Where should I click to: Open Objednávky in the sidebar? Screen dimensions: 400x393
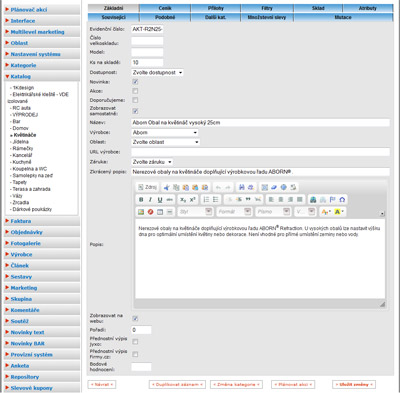(x=42, y=232)
